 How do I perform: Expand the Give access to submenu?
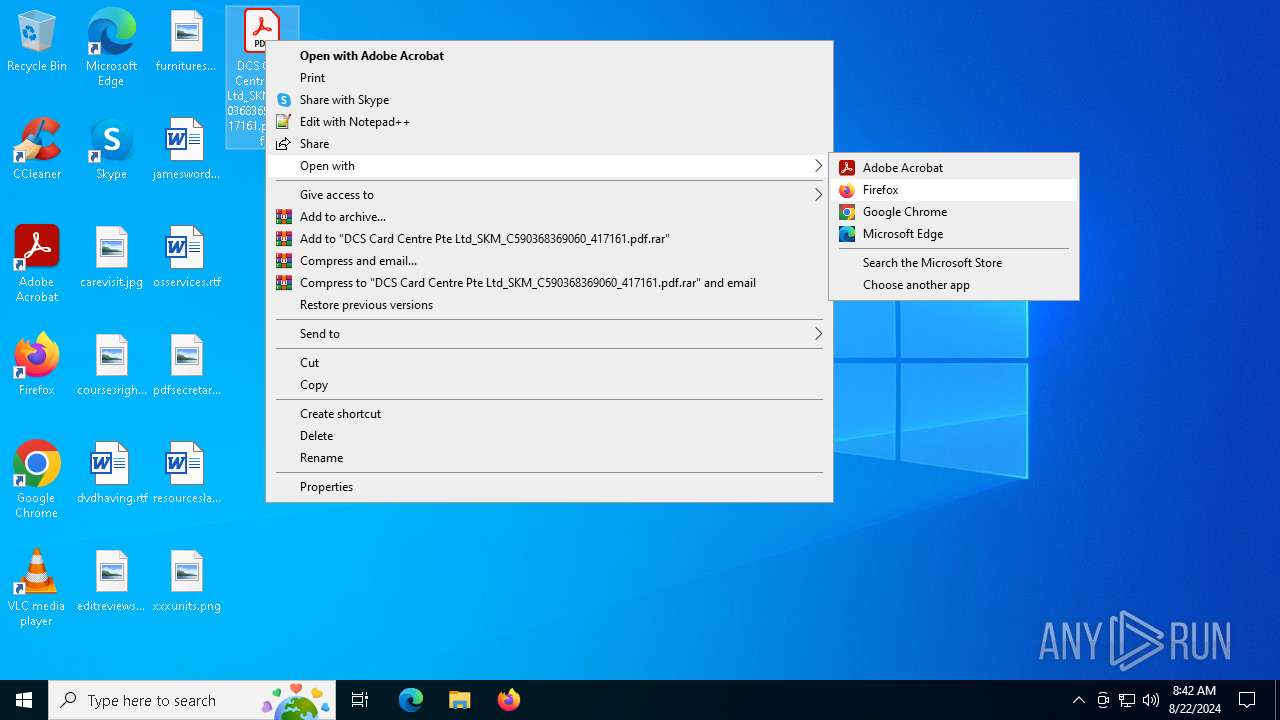(x=549, y=195)
